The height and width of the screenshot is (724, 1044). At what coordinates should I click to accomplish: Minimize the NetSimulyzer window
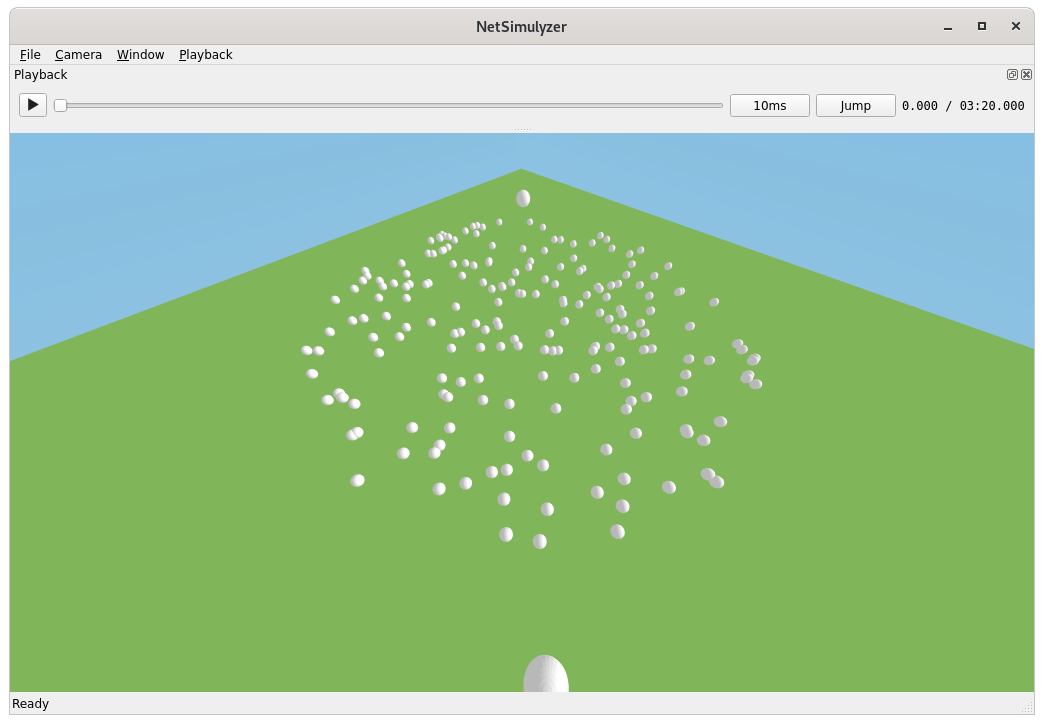[947, 27]
